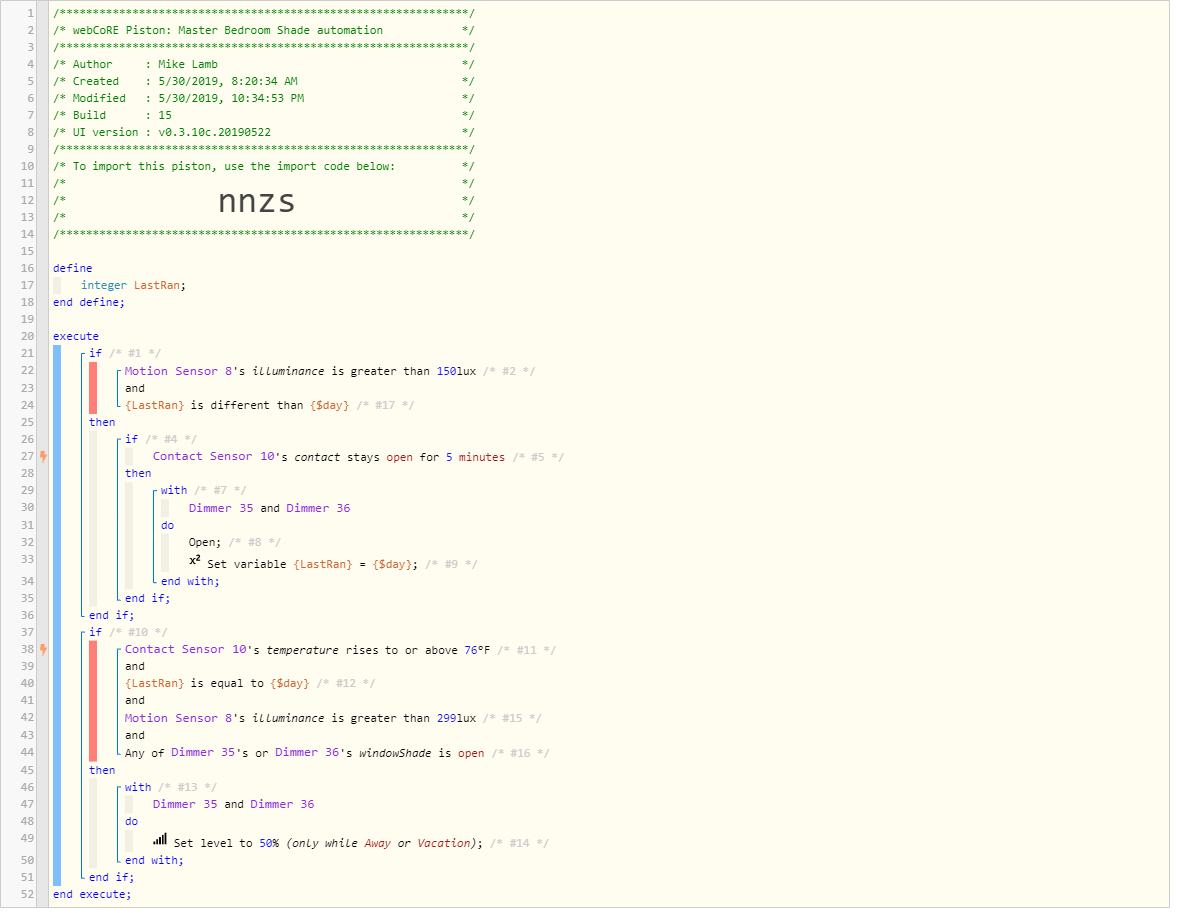The image size is (1178, 913).
Task: Select Dimmer 35 and Dimmer 36 under with #7
Action: [x=270, y=509]
